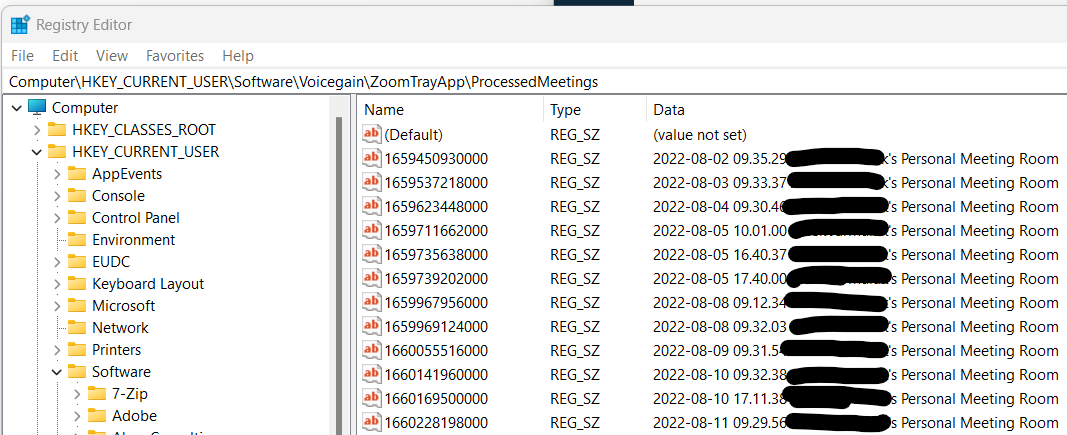Select the Printers folder icon
Viewport: 1067px width, 435px height.
[x=77, y=349]
